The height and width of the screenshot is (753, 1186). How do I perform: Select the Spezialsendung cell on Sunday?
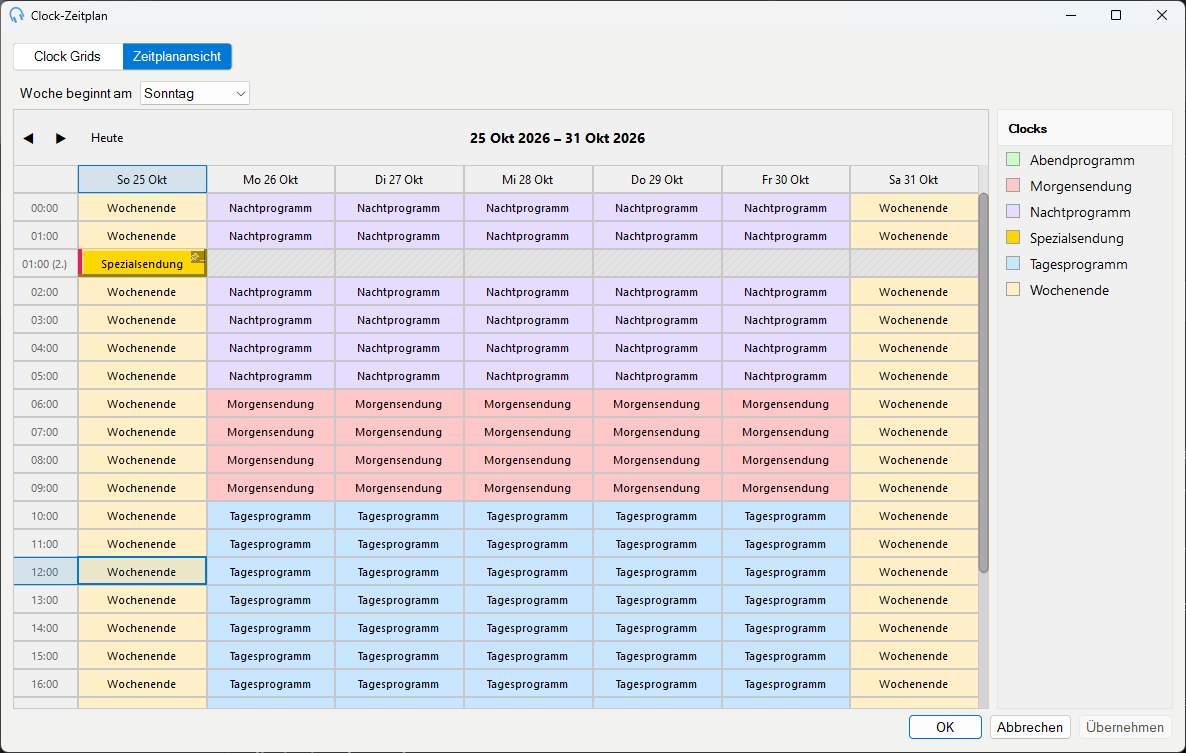[x=142, y=264]
